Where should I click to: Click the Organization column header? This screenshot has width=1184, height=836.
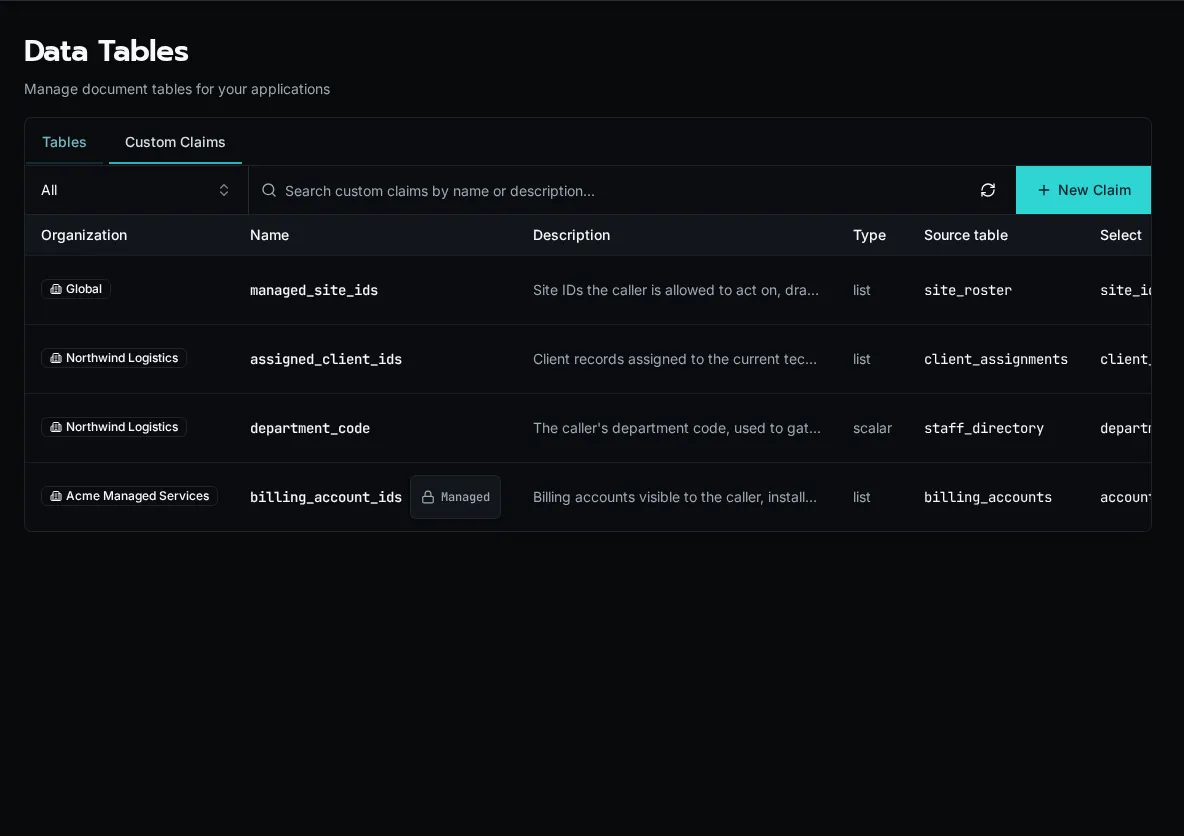(84, 235)
